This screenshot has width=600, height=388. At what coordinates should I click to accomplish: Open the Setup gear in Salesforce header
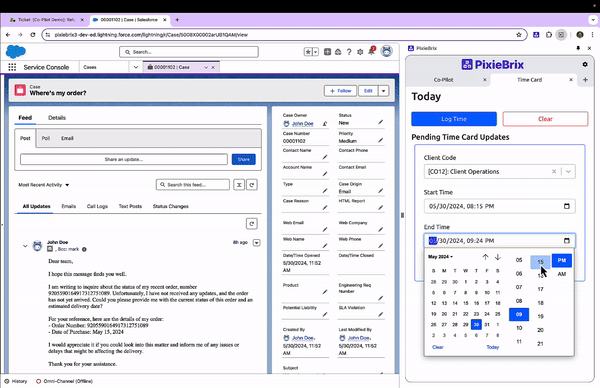(360, 52)
